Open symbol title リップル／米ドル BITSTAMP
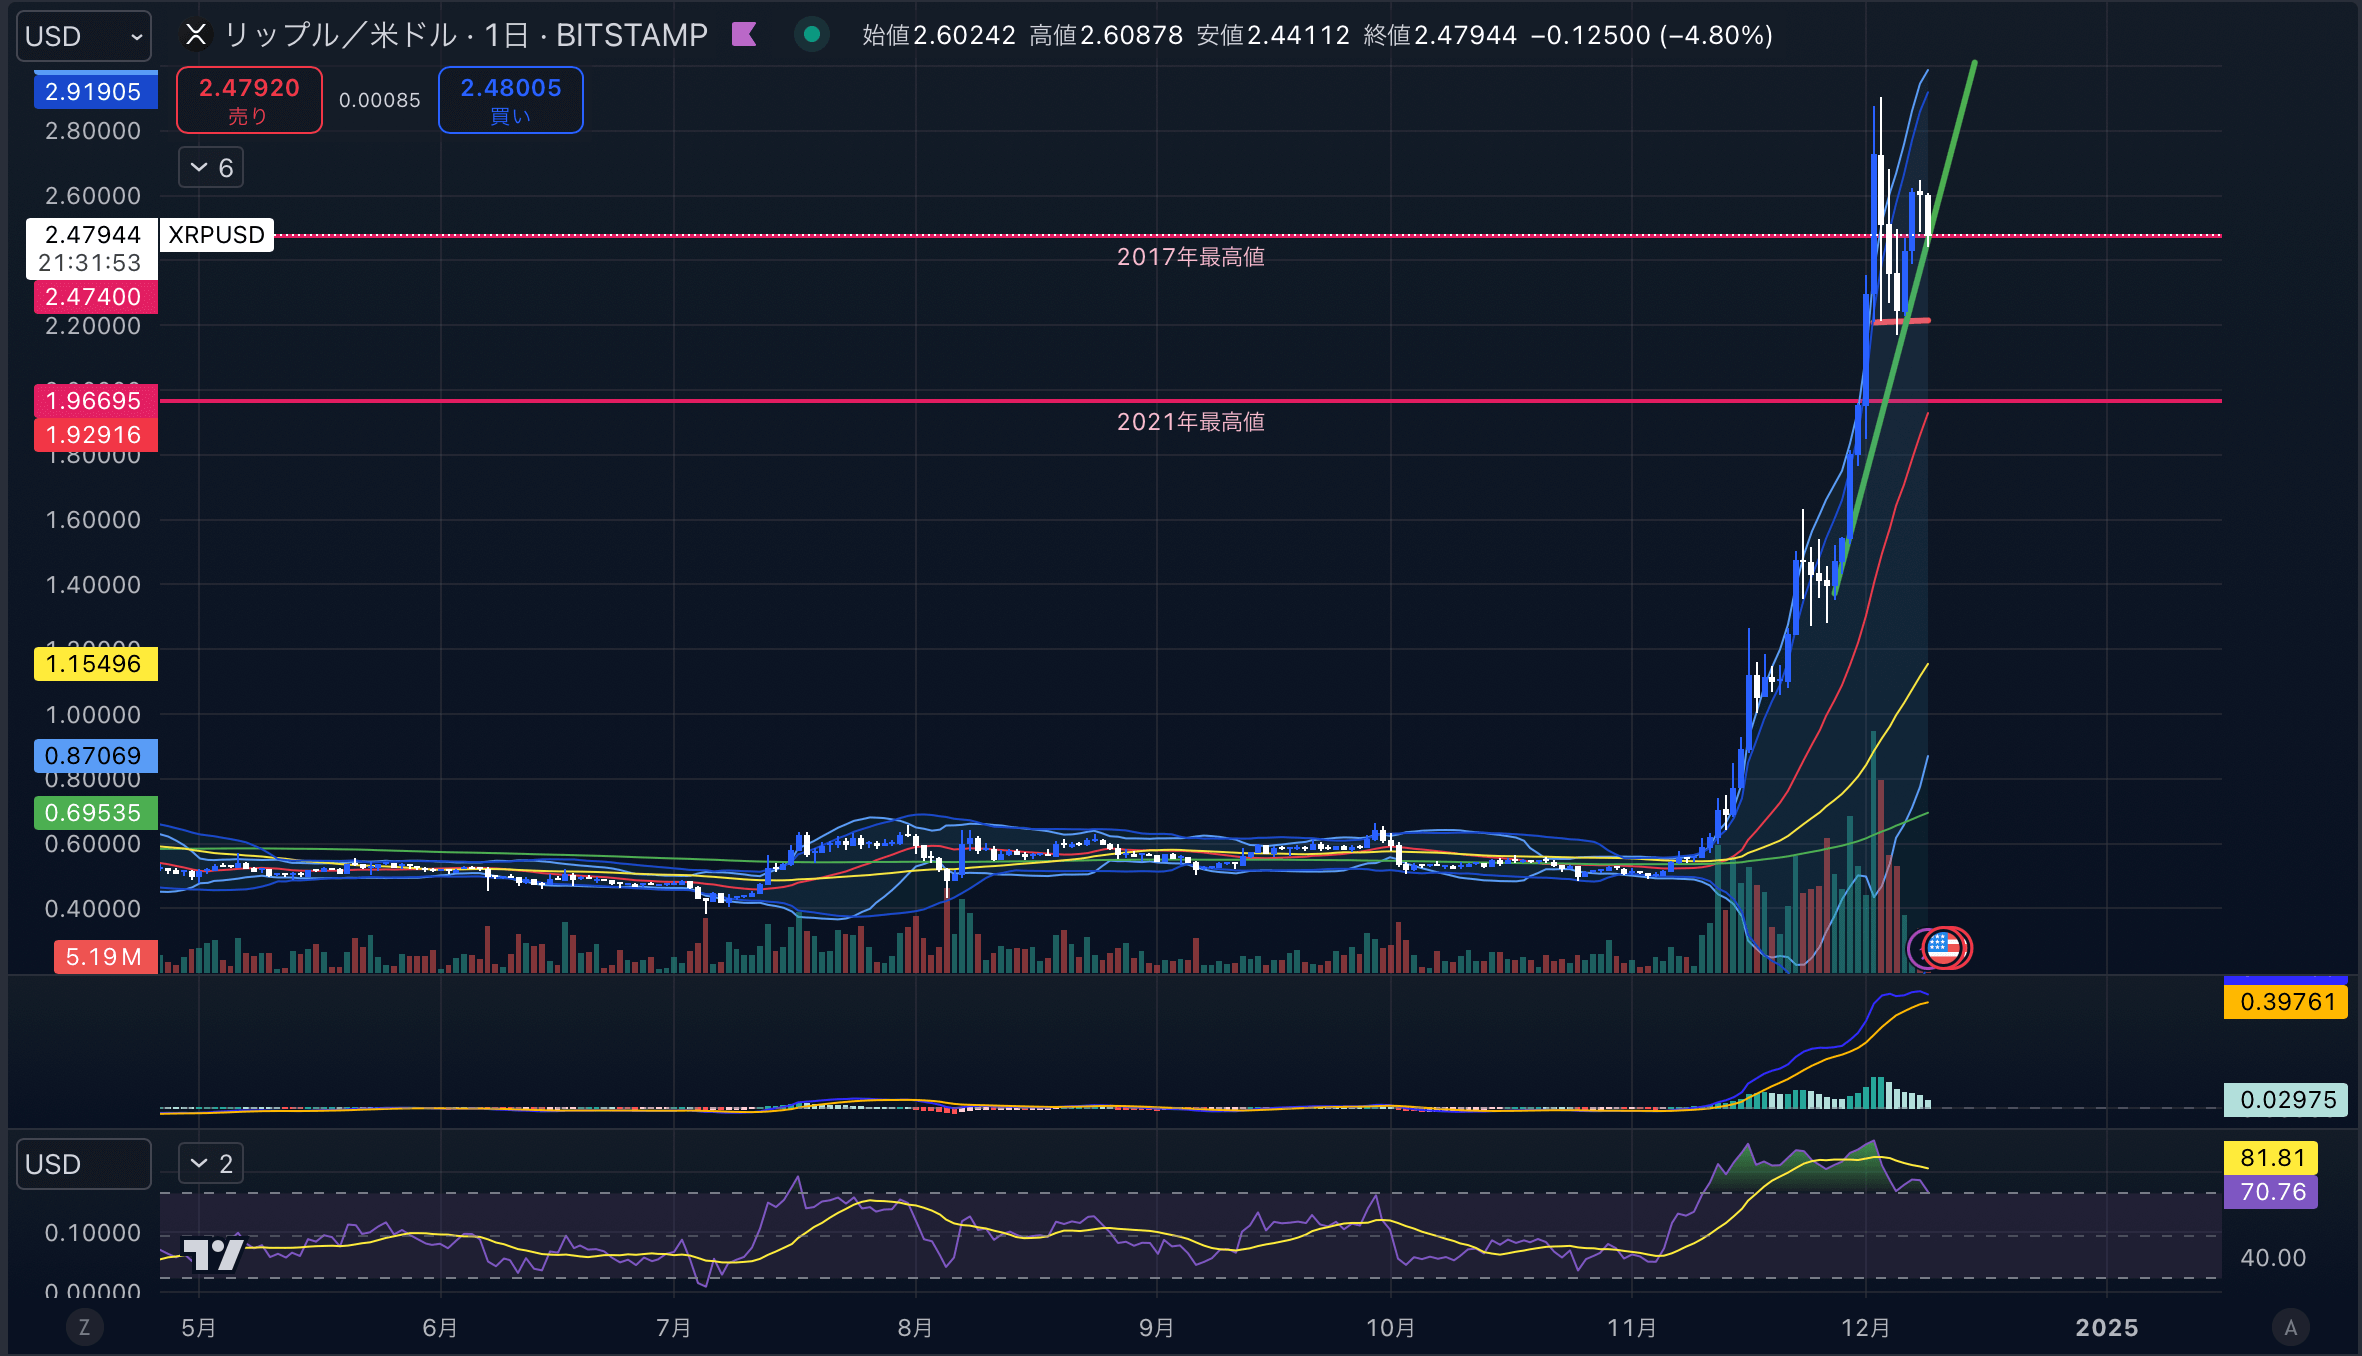This screenshot has height=1356, width=2362. (x=466, y=35)
